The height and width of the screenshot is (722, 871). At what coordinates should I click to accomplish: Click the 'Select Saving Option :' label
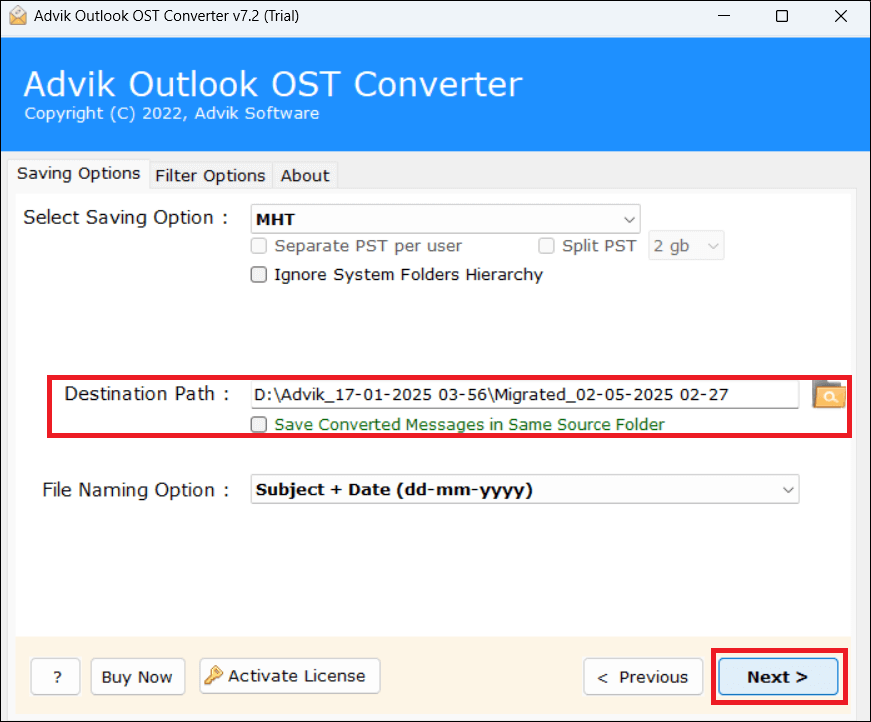[126, 217]
